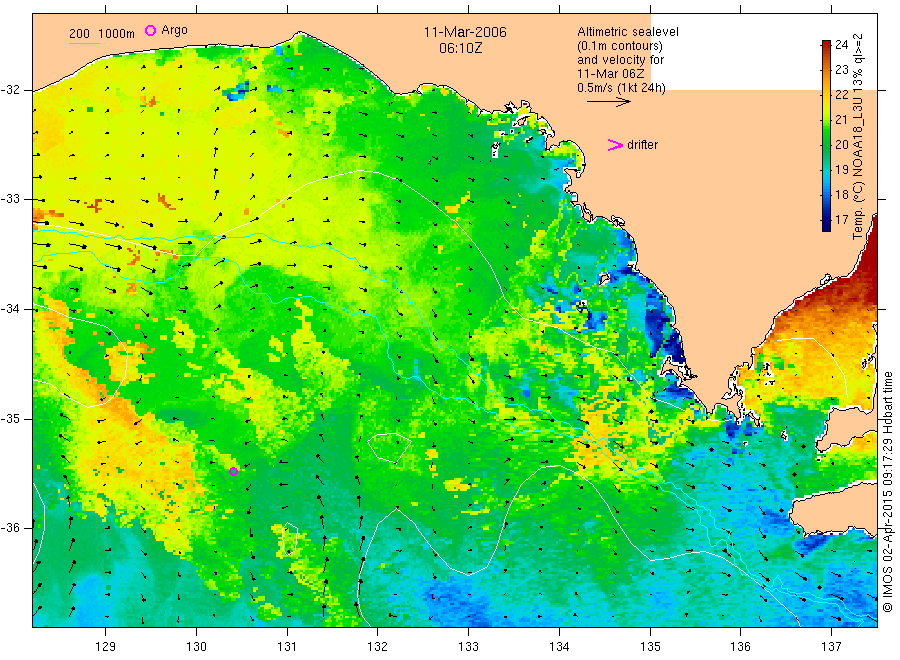Click the cyan 200 1000m contour legend line
Viewport: 900px width, 660px height.
click(x=84, y=43)
